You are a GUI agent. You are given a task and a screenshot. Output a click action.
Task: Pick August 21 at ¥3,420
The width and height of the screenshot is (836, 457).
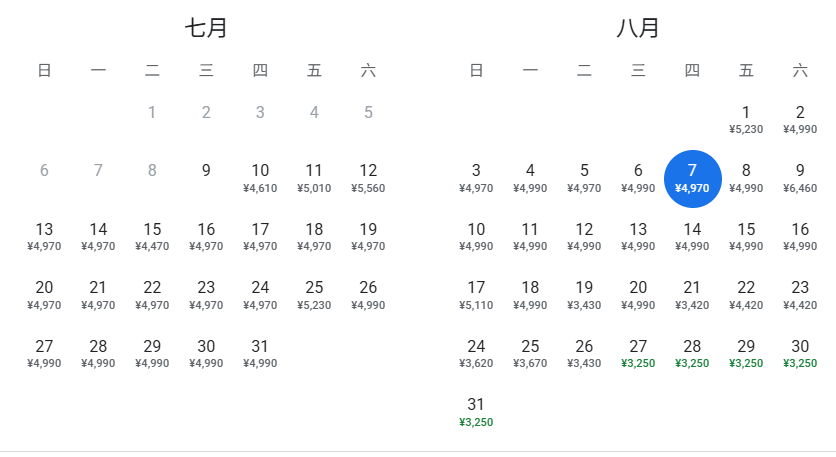click(x=692, y=294)
